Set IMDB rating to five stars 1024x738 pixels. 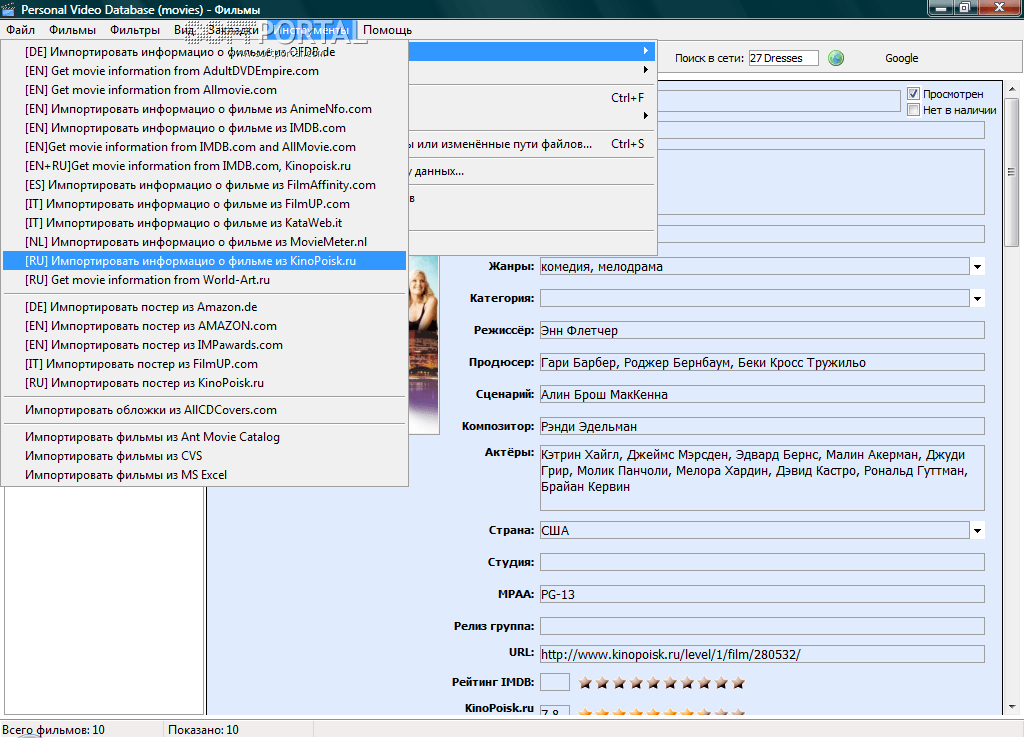point(653,683)
